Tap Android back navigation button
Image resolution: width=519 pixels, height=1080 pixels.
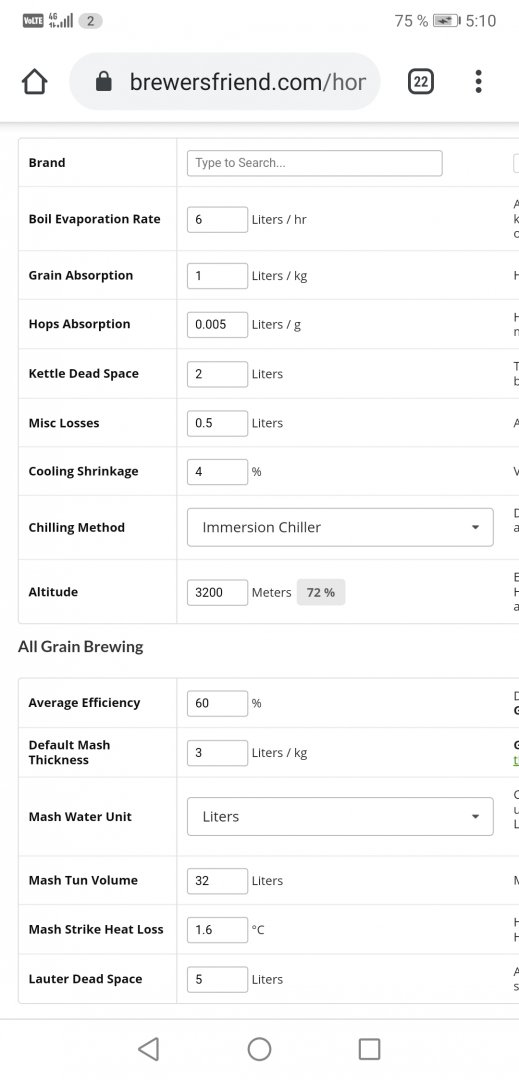pos(148,1049)
